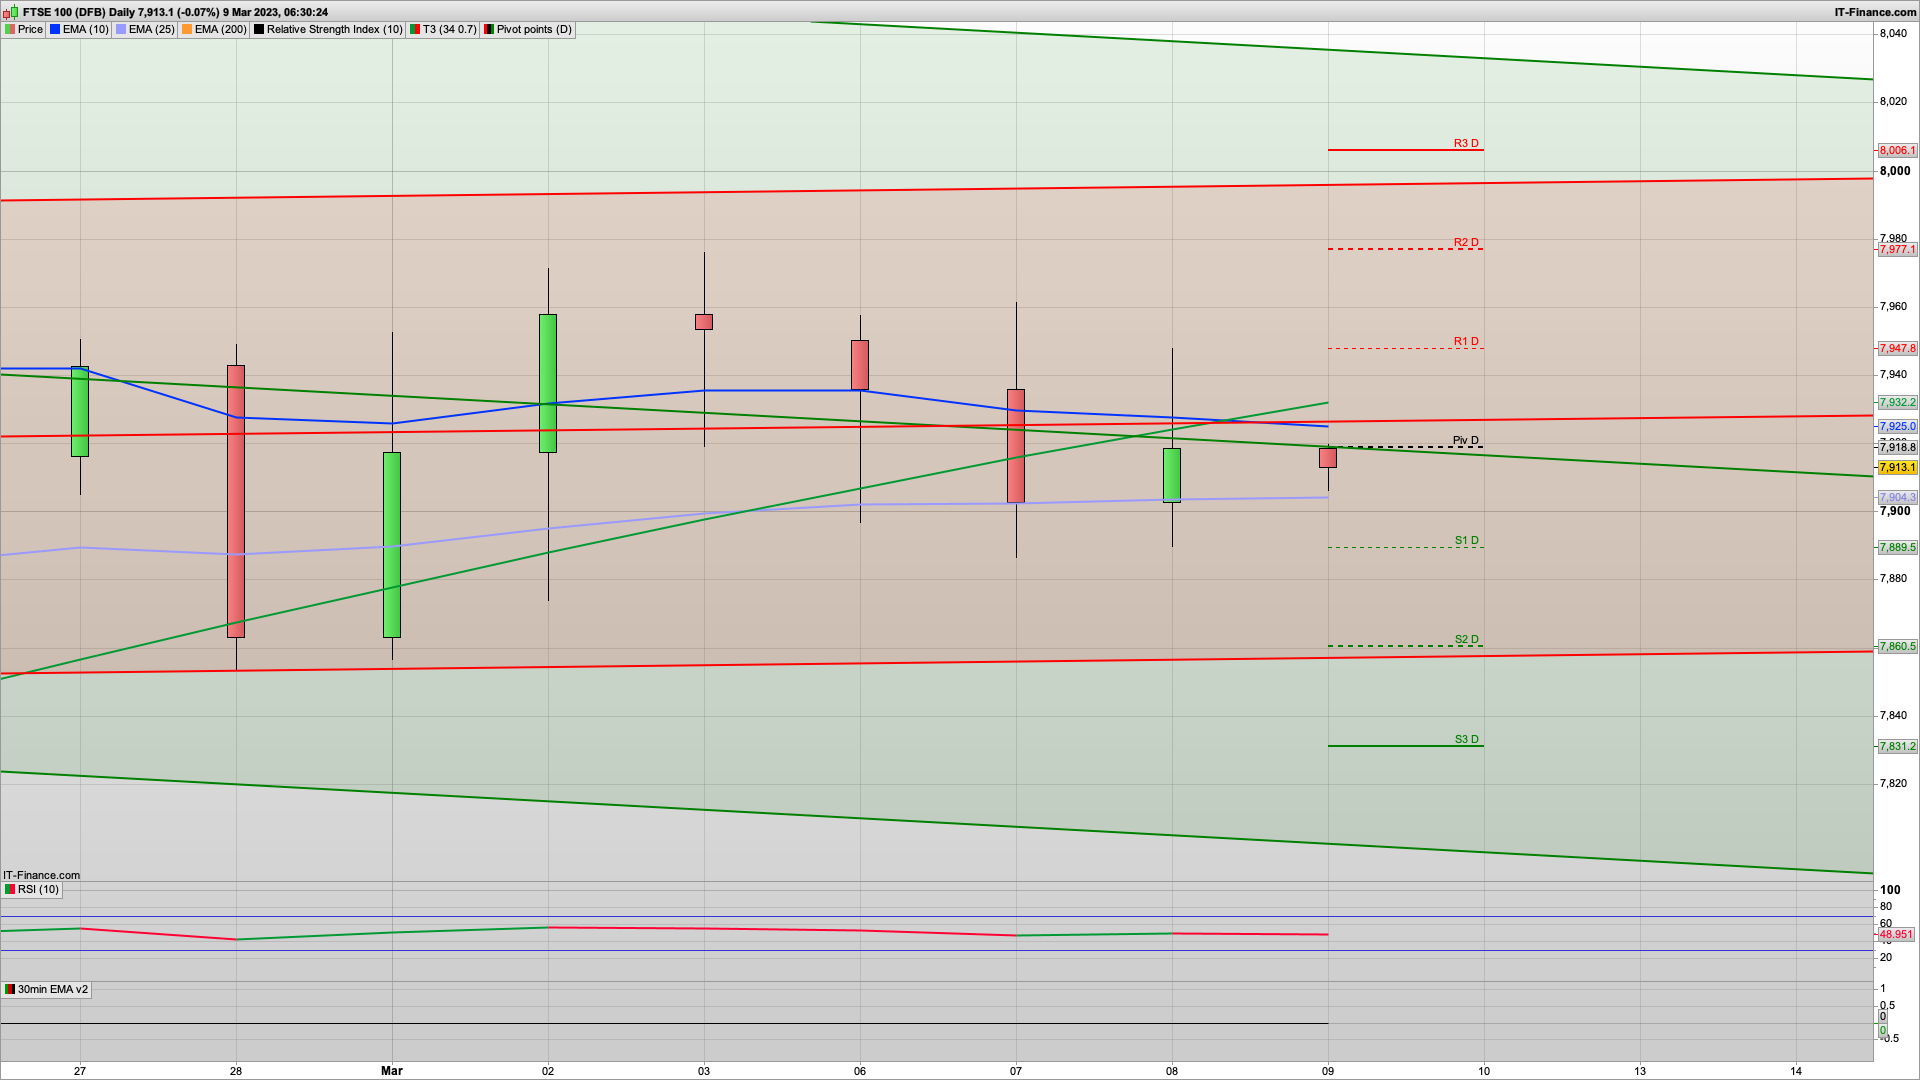Screen dimensions: 1920x1080
Task: Click the Price indicator color icon
Action: tap(10, 29)
